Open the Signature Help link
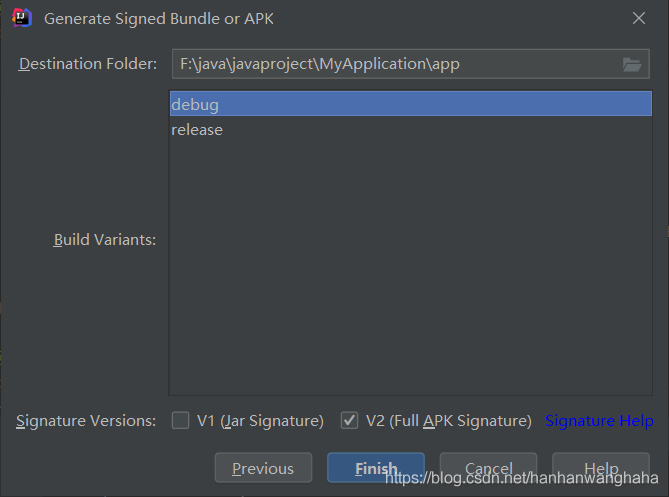Image resolution: width=669 pixels, height=497 pixels. pyautogui.click(x=599, y=421)
